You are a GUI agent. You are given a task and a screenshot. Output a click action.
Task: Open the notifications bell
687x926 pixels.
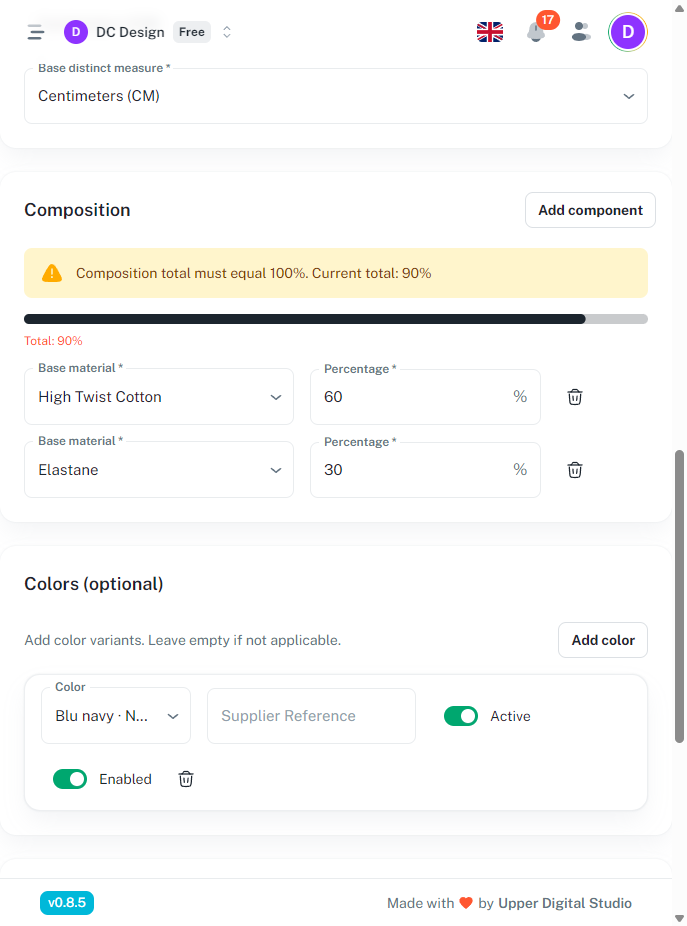tap(537, 32)
